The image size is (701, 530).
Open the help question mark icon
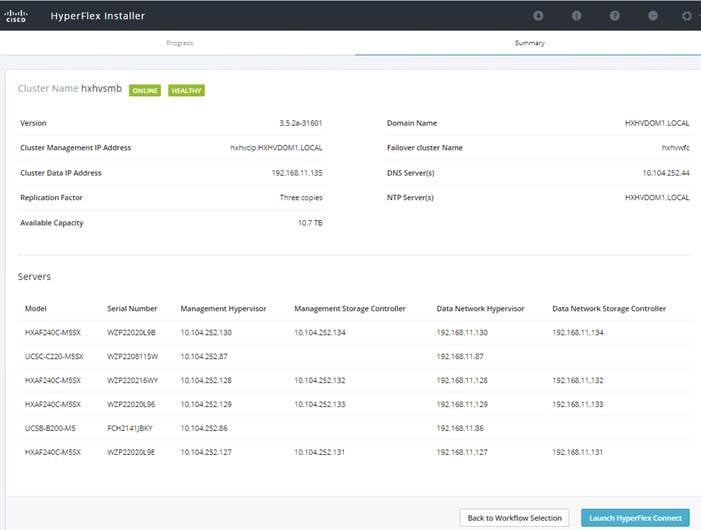615,16
